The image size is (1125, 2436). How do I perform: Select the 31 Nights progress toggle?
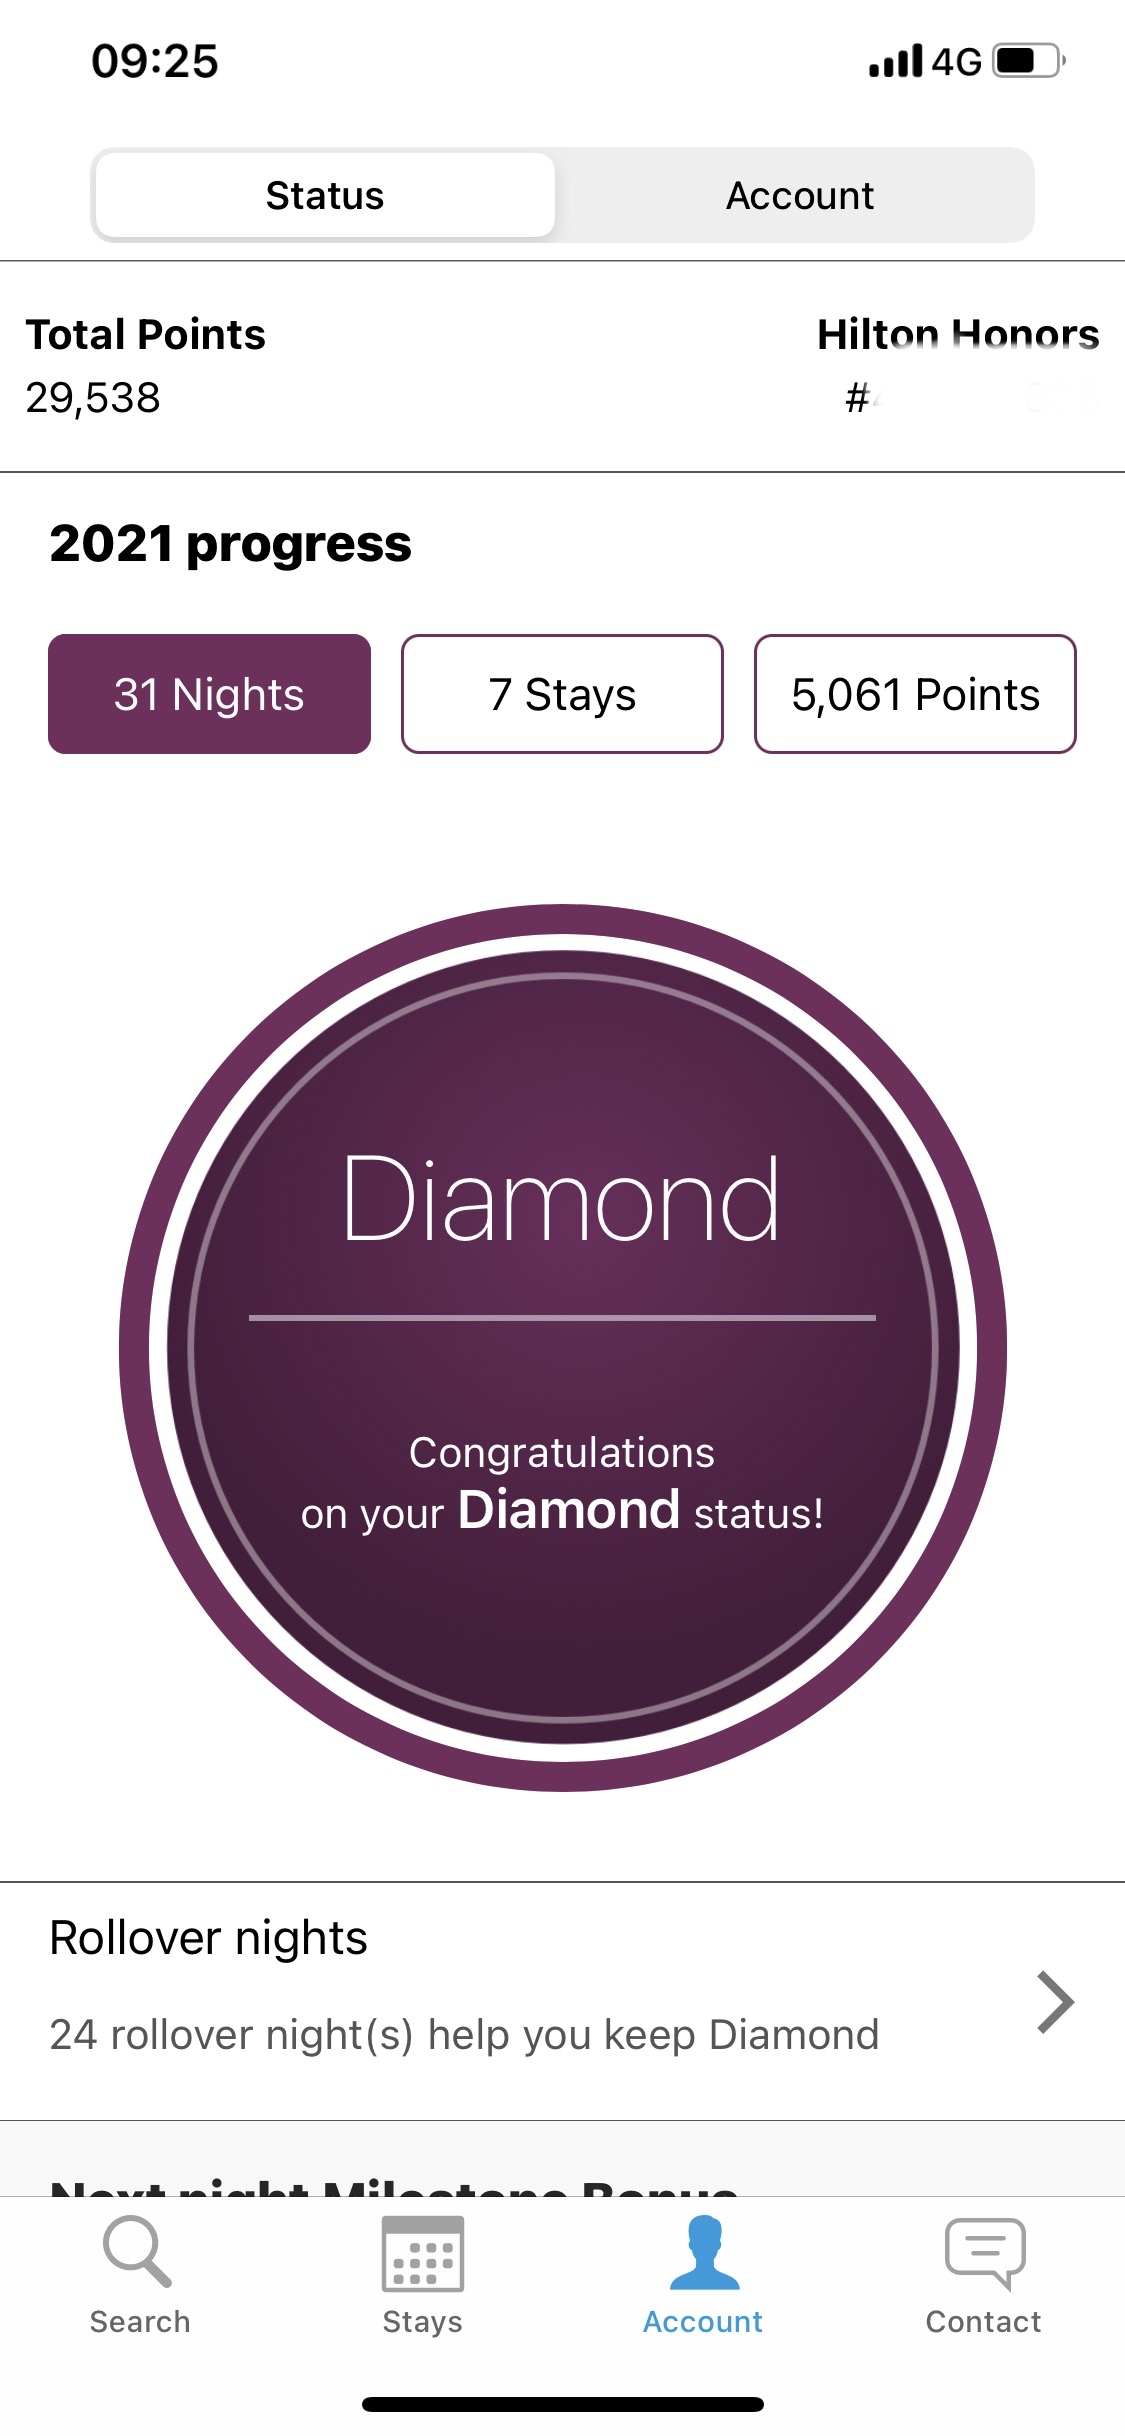click(209, 694)
